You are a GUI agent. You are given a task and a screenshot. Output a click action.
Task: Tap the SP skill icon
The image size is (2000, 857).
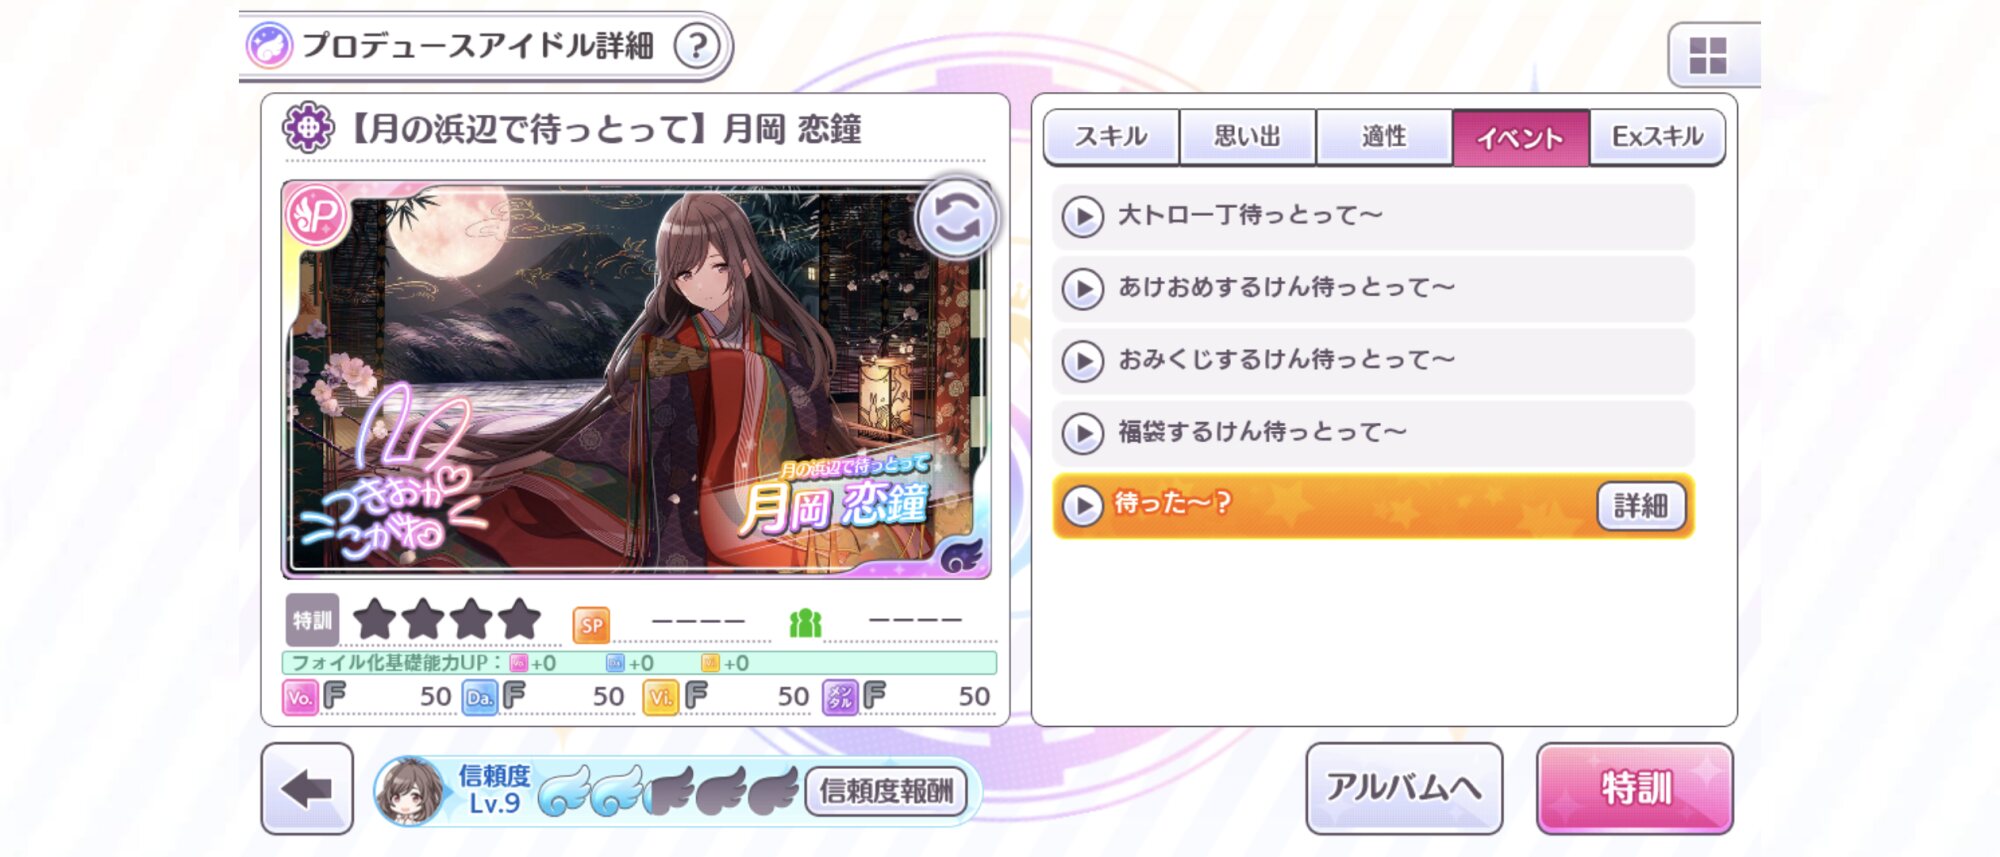[591, 625]
